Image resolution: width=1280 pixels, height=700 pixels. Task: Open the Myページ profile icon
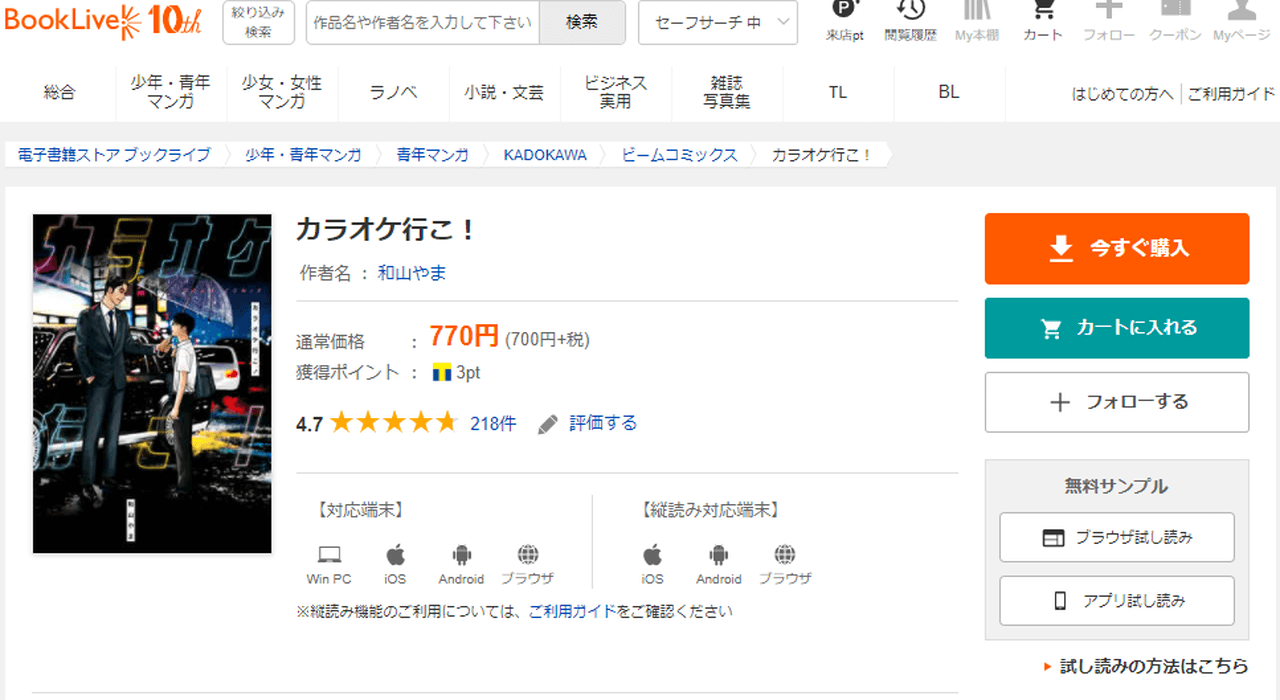click(1241, 12)
